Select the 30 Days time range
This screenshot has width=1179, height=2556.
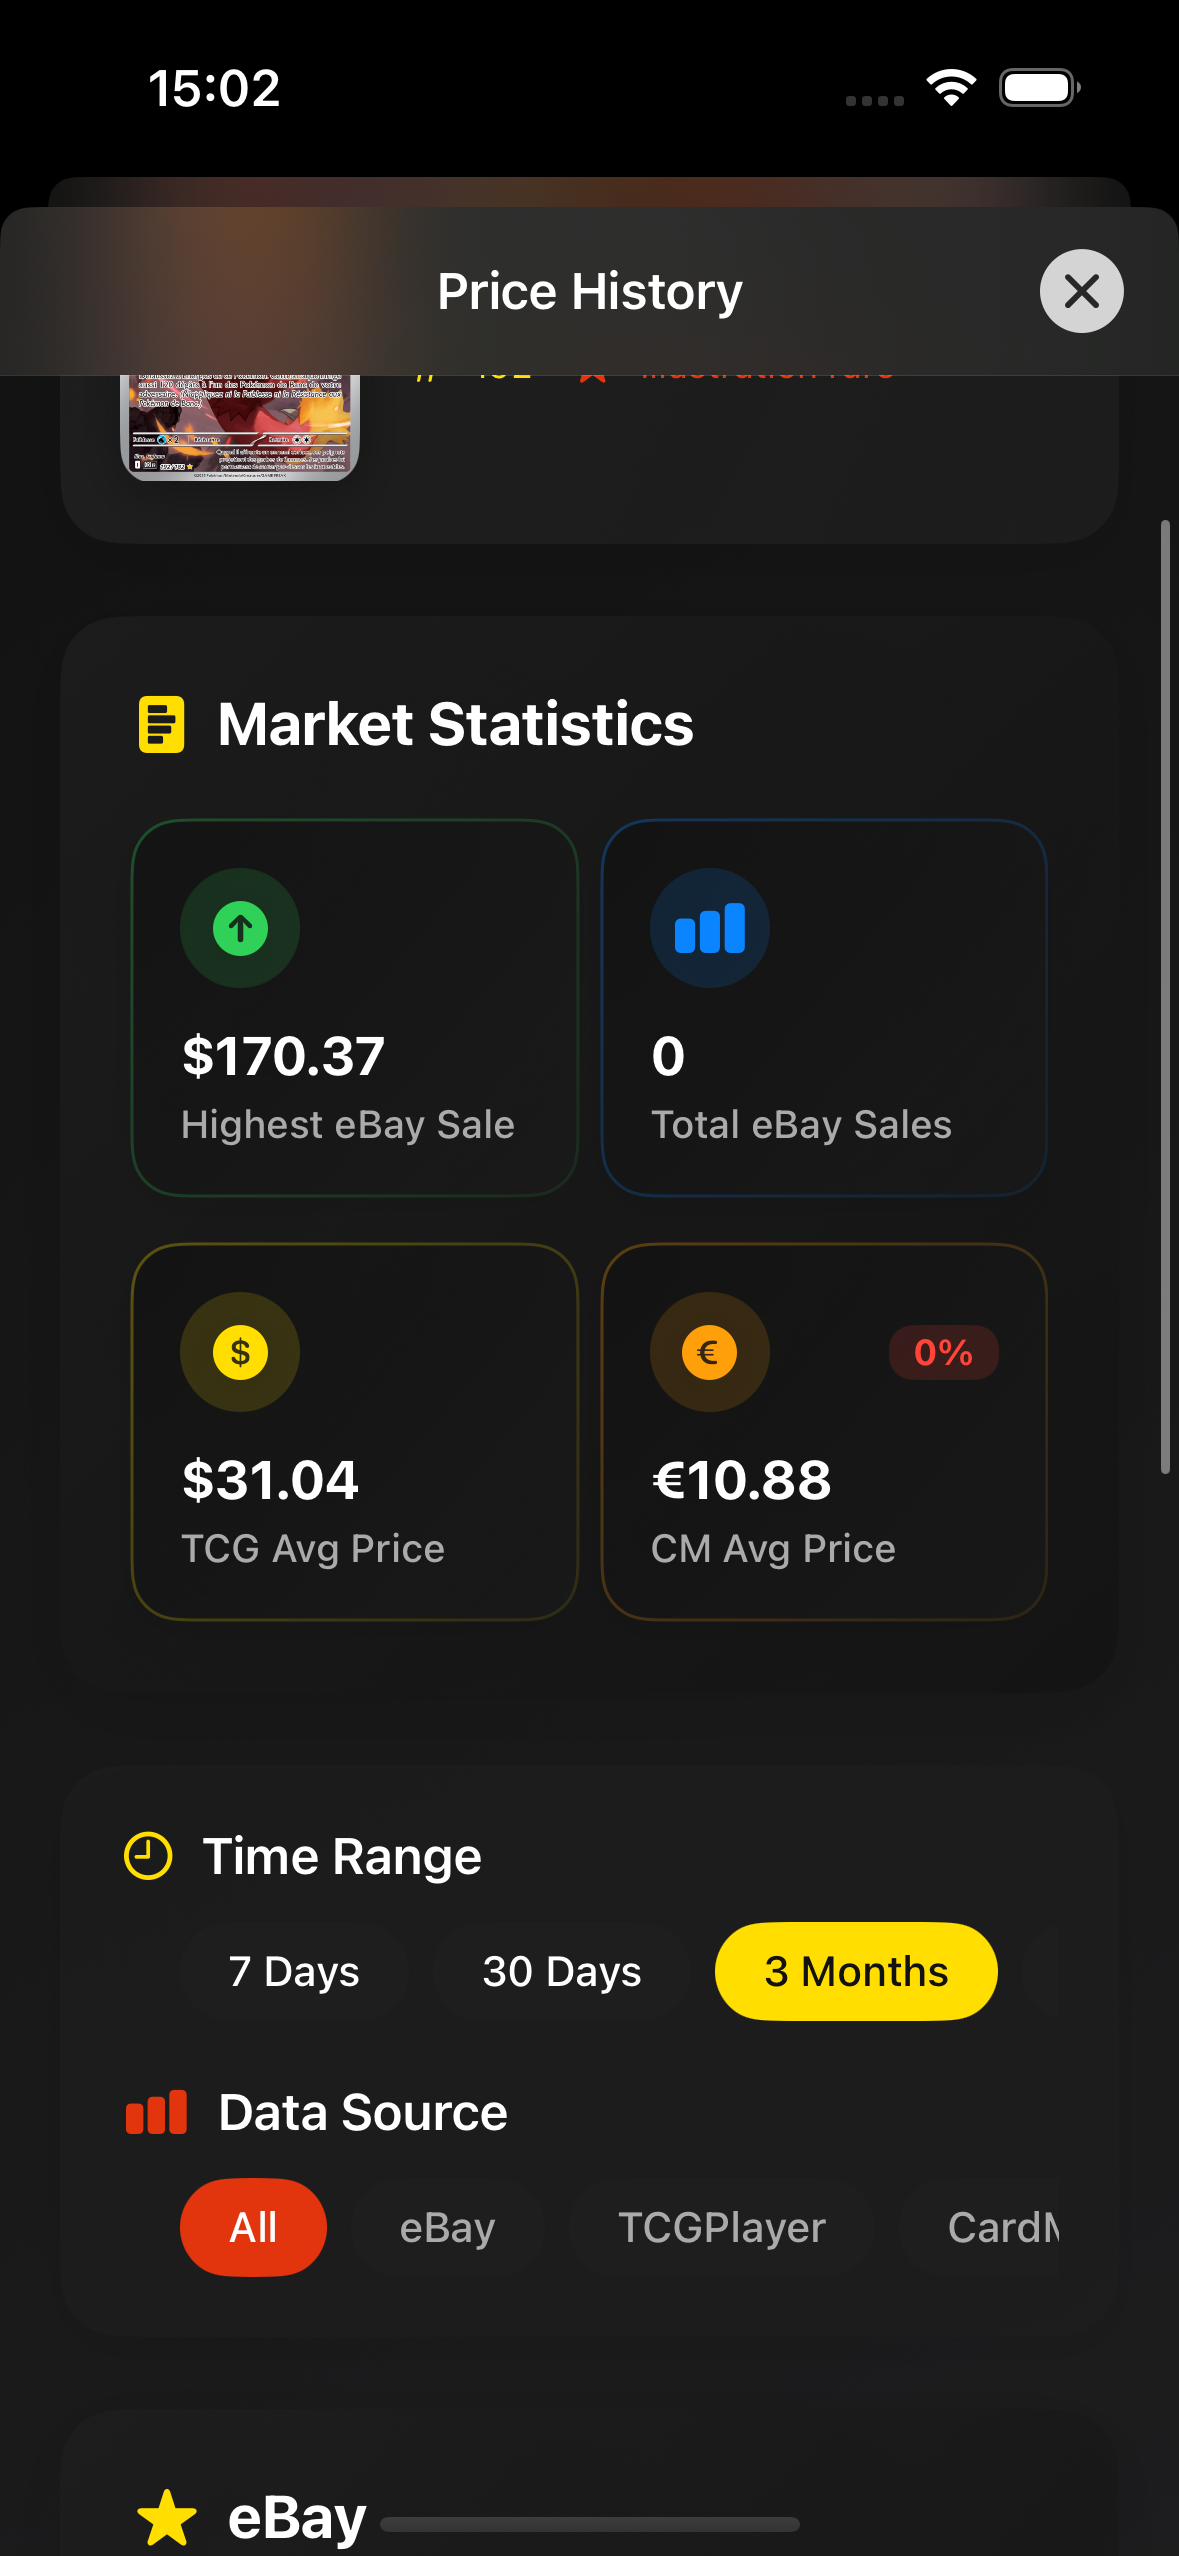point(562,1971)
